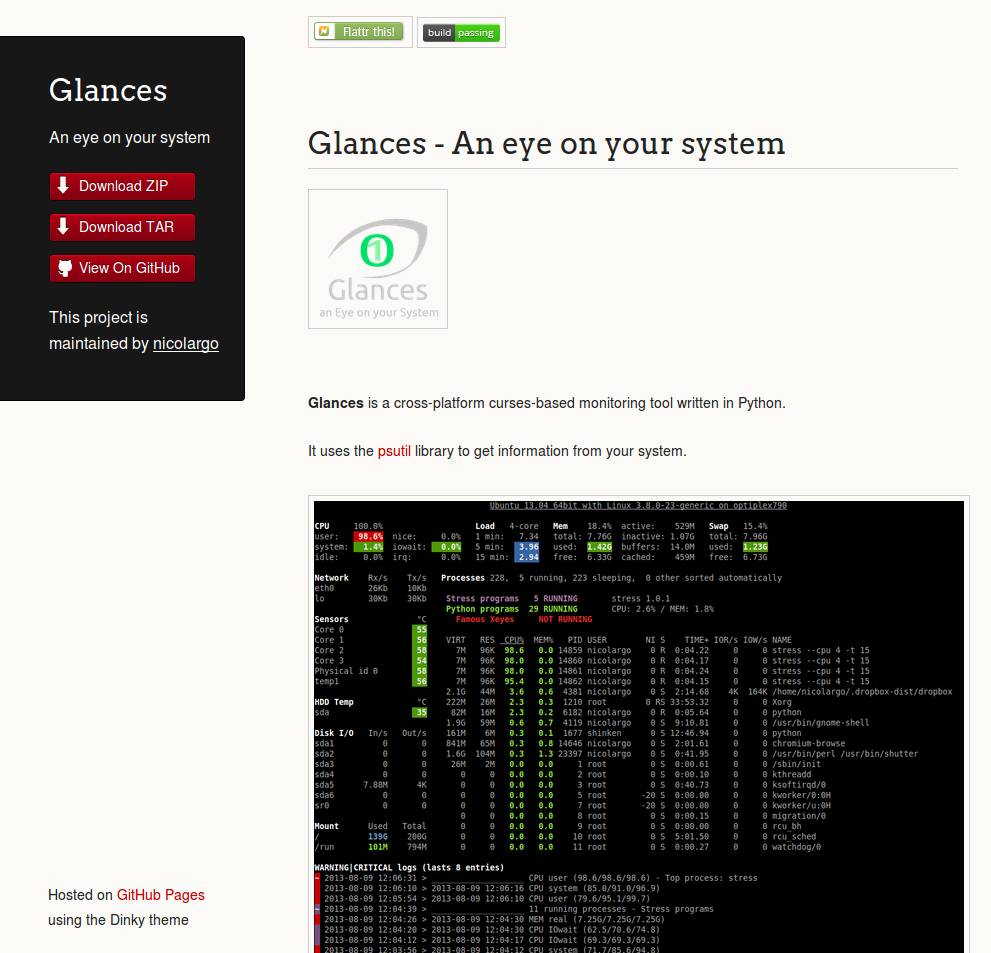Click the 'An eye on your system' tagline in sidebar

pyautogui.click(x=130, y=138)
